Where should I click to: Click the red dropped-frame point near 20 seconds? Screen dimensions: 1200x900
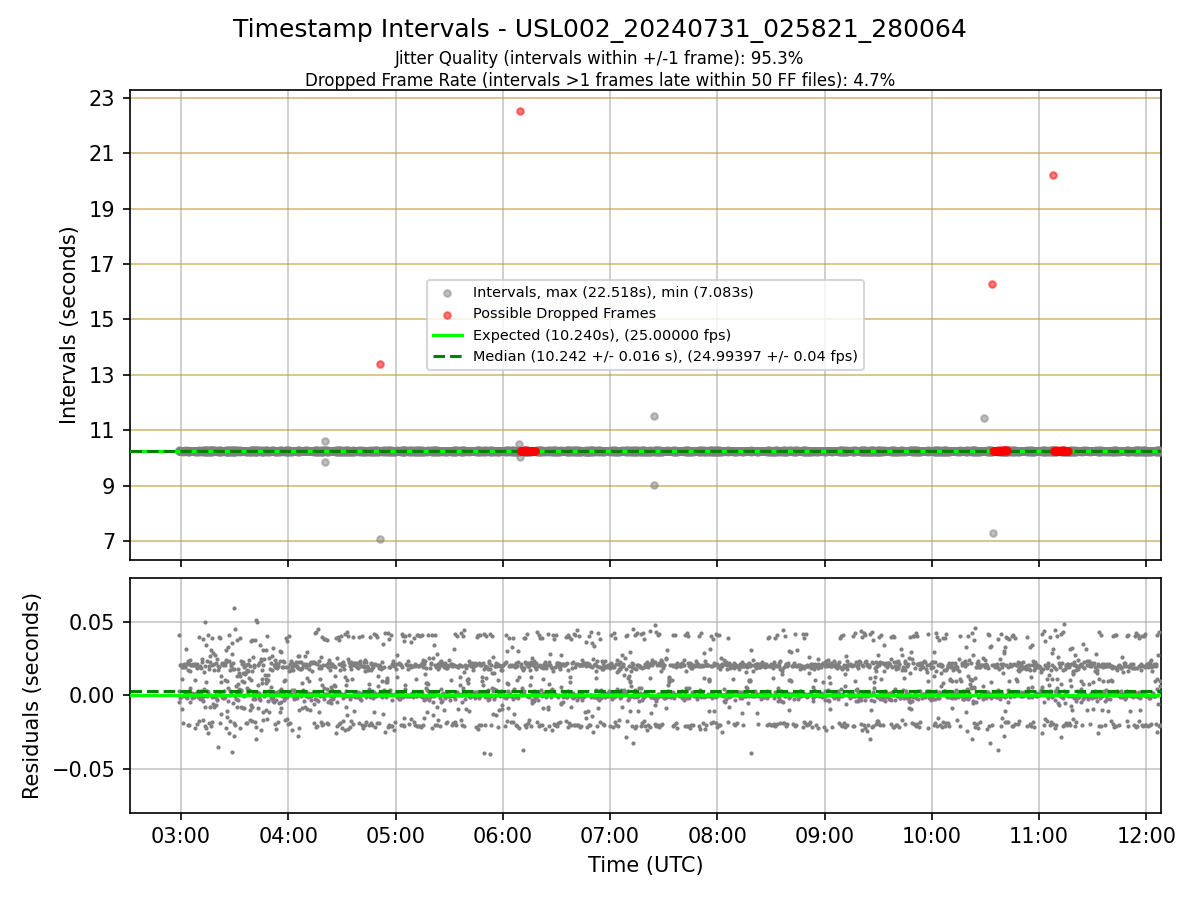(1053, 175)
